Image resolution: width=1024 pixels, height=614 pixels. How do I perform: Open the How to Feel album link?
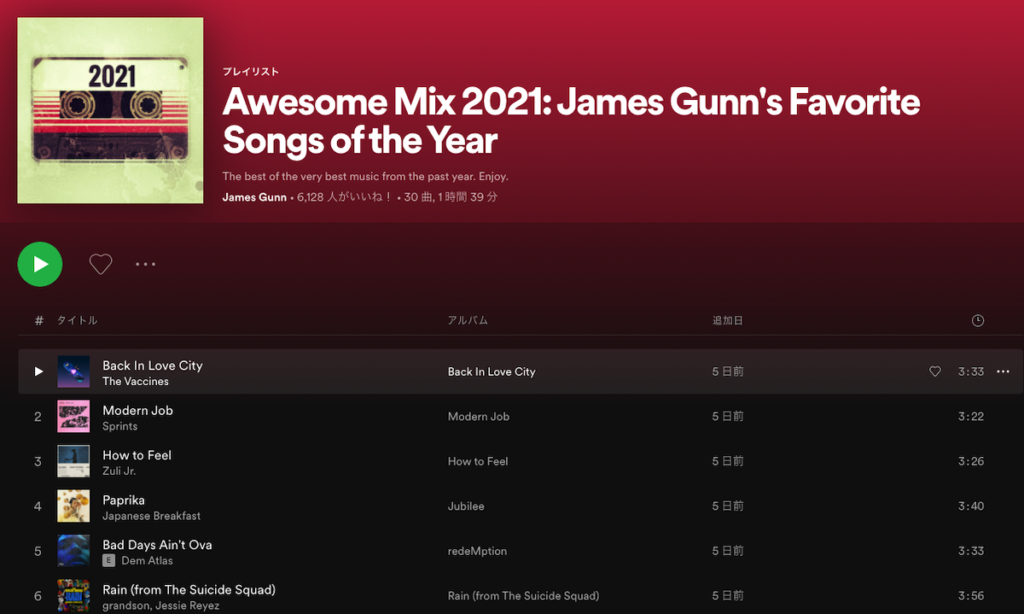coord(477,461)
